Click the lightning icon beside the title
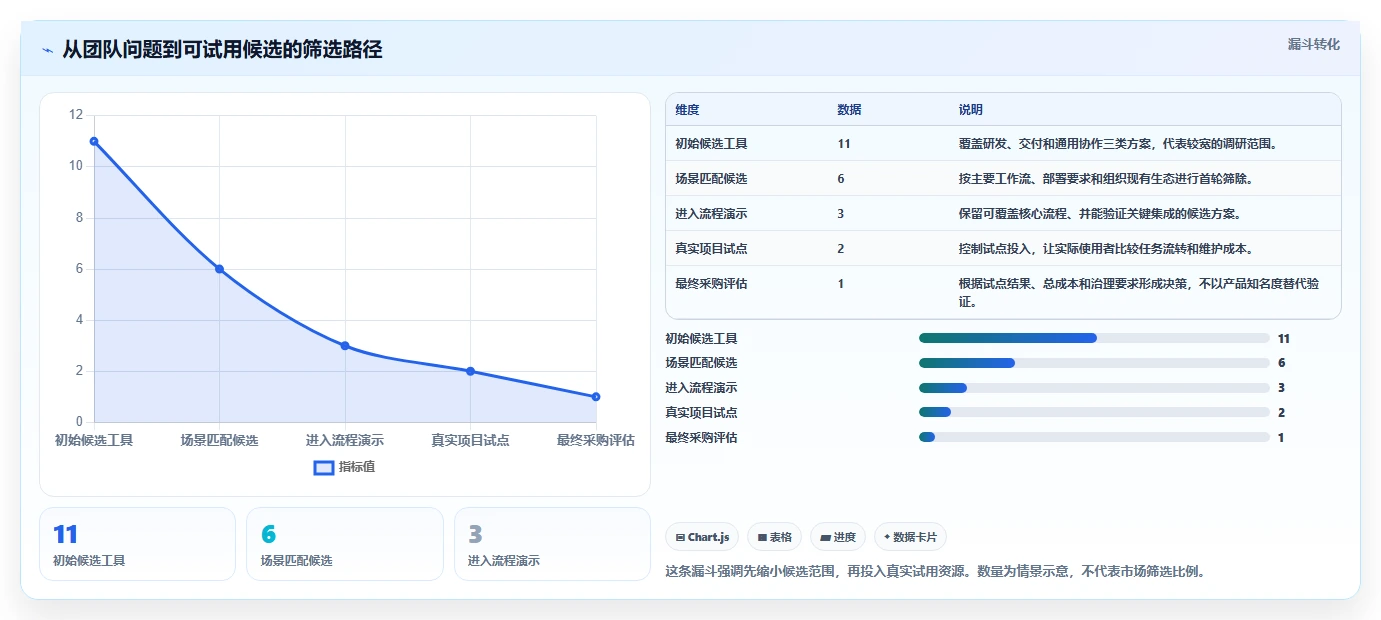 click(48, 50)
